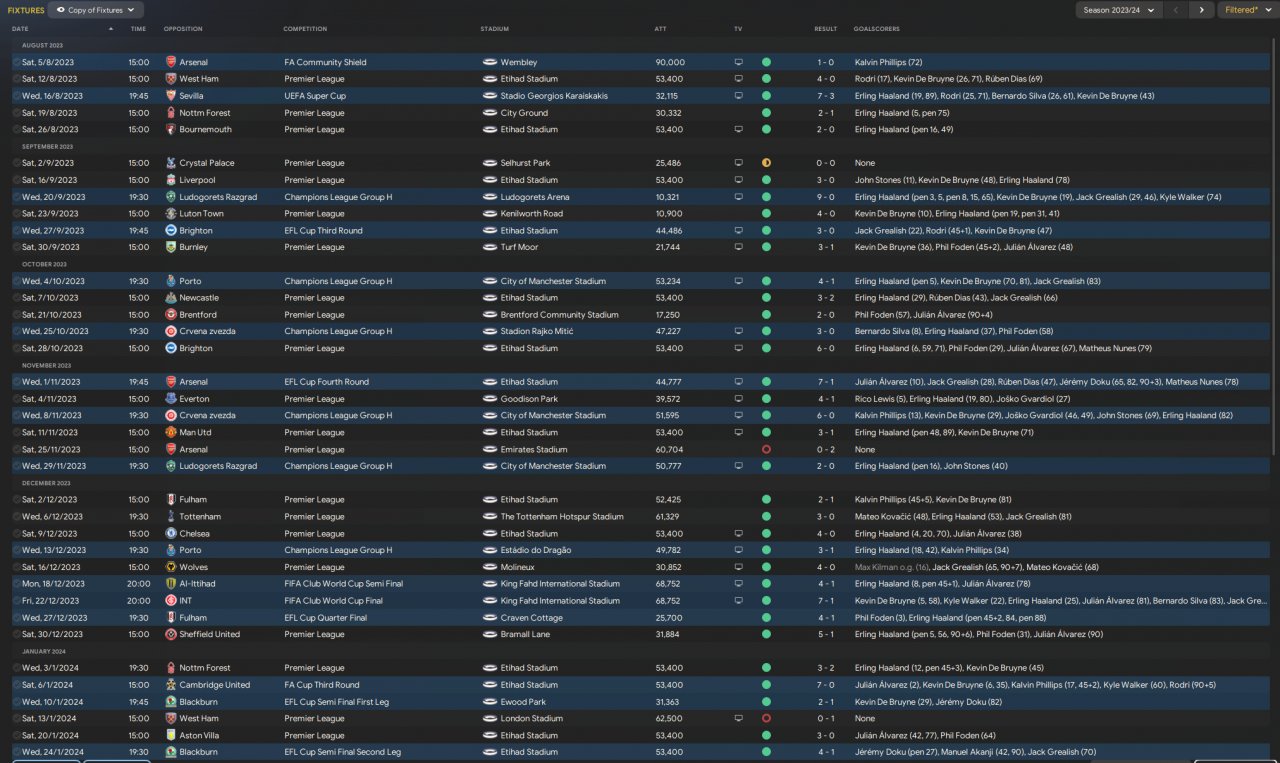Click the Chelsea club badge
The height and width of the screenshot is (763, 1280).
click(171, 533)
